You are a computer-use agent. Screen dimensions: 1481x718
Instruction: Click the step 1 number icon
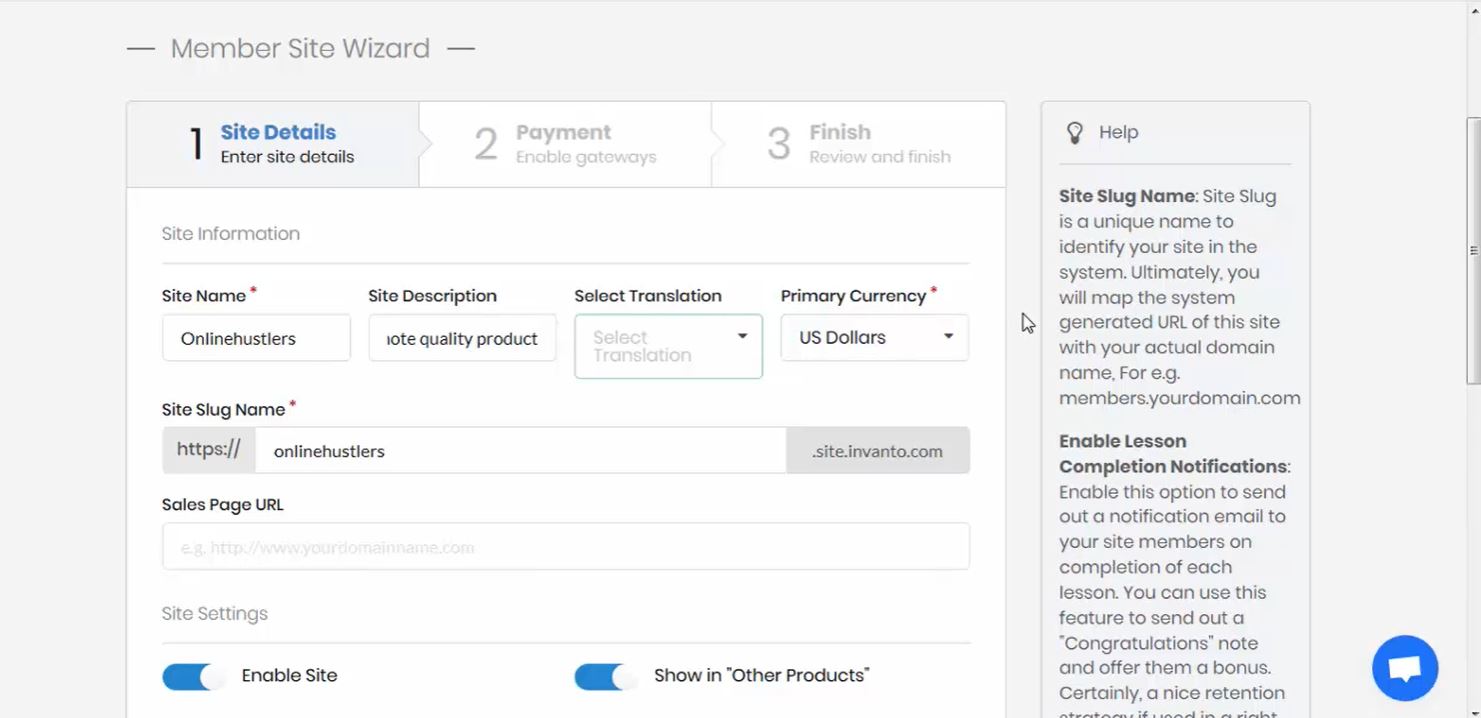[196, 144]
